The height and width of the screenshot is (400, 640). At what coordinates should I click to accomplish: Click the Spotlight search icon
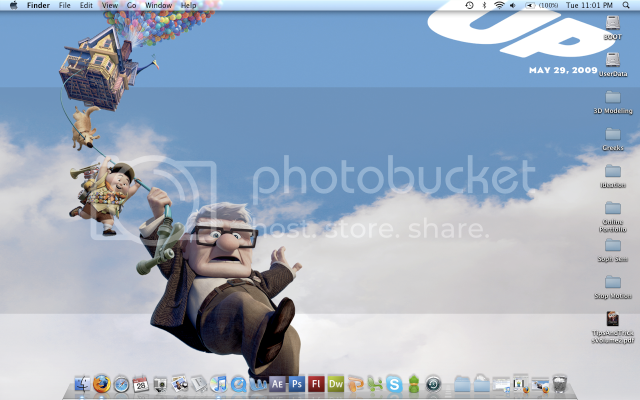tap(628, 6)
